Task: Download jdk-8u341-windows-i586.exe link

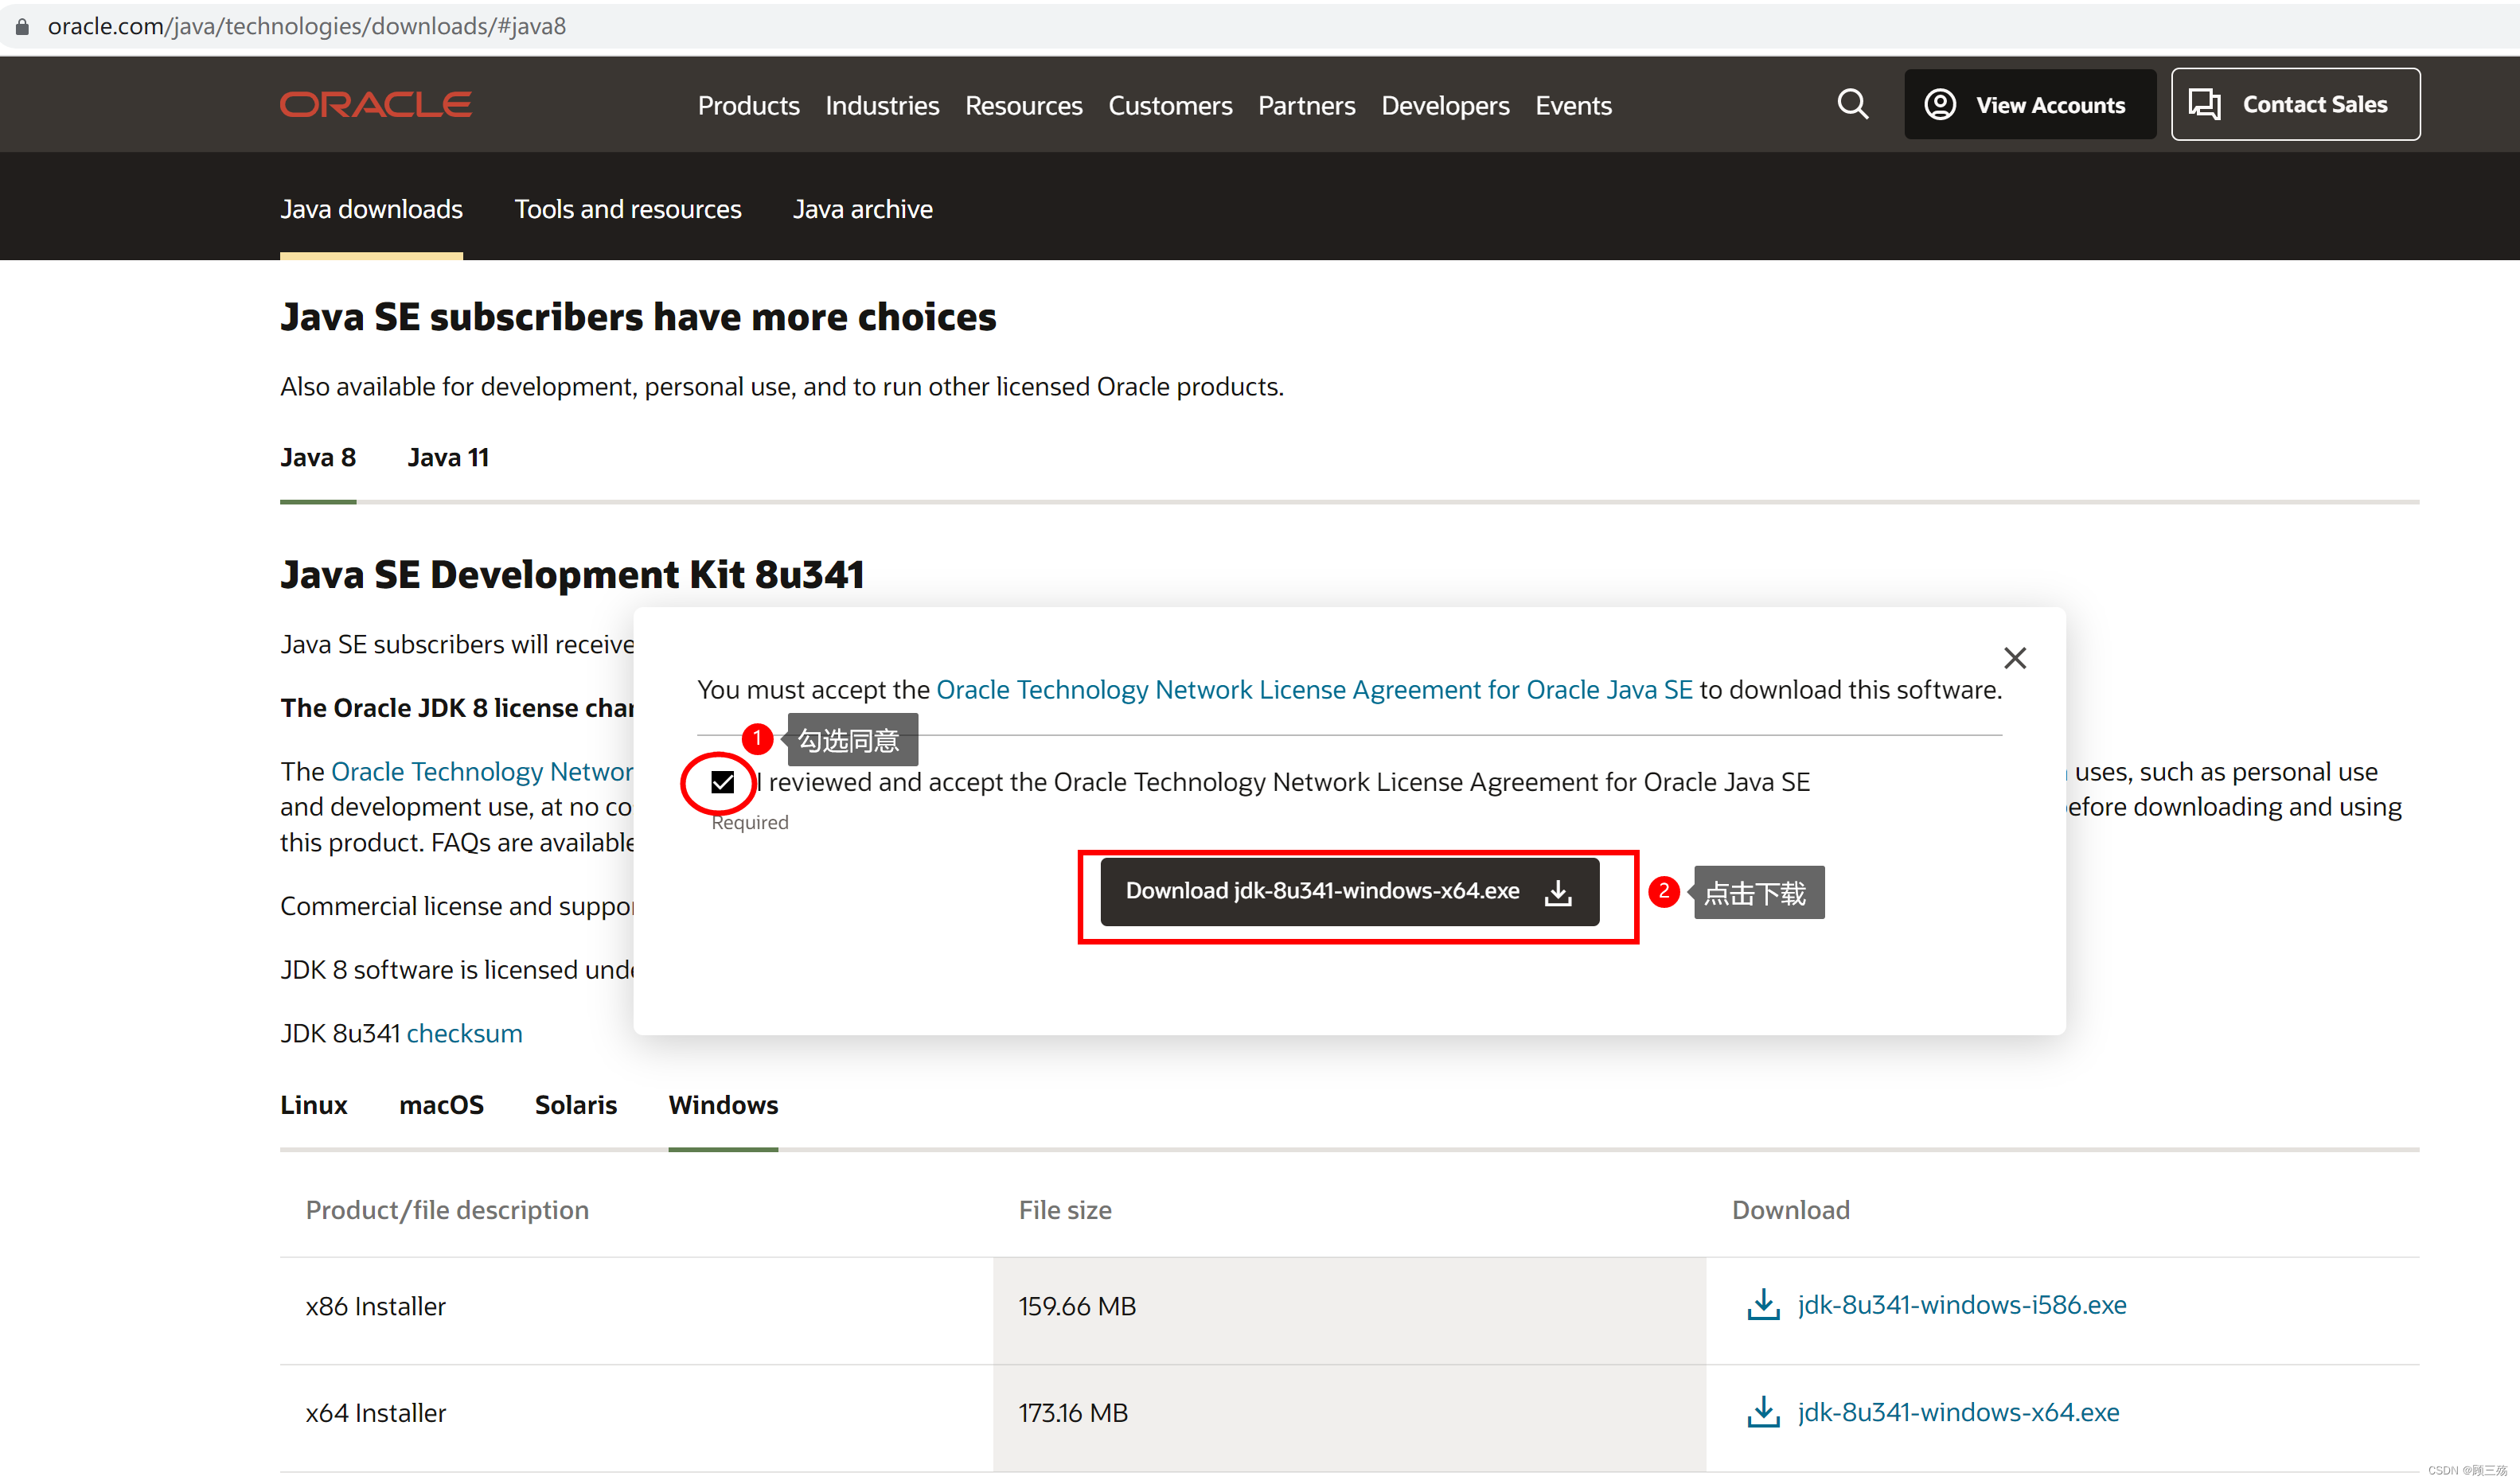Action: (1961, 1305)
